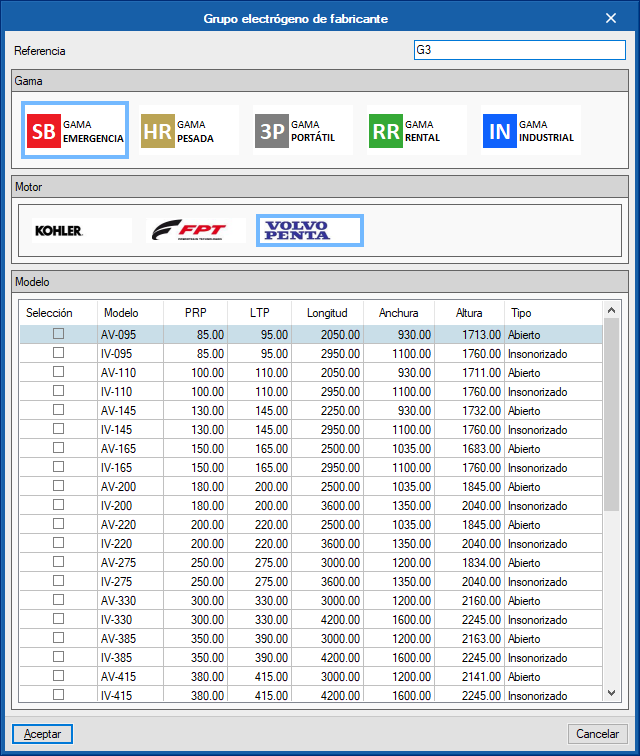The image size is (640, 756).
Task: Check the IV-330 selection checkbox
Action: 58,619
